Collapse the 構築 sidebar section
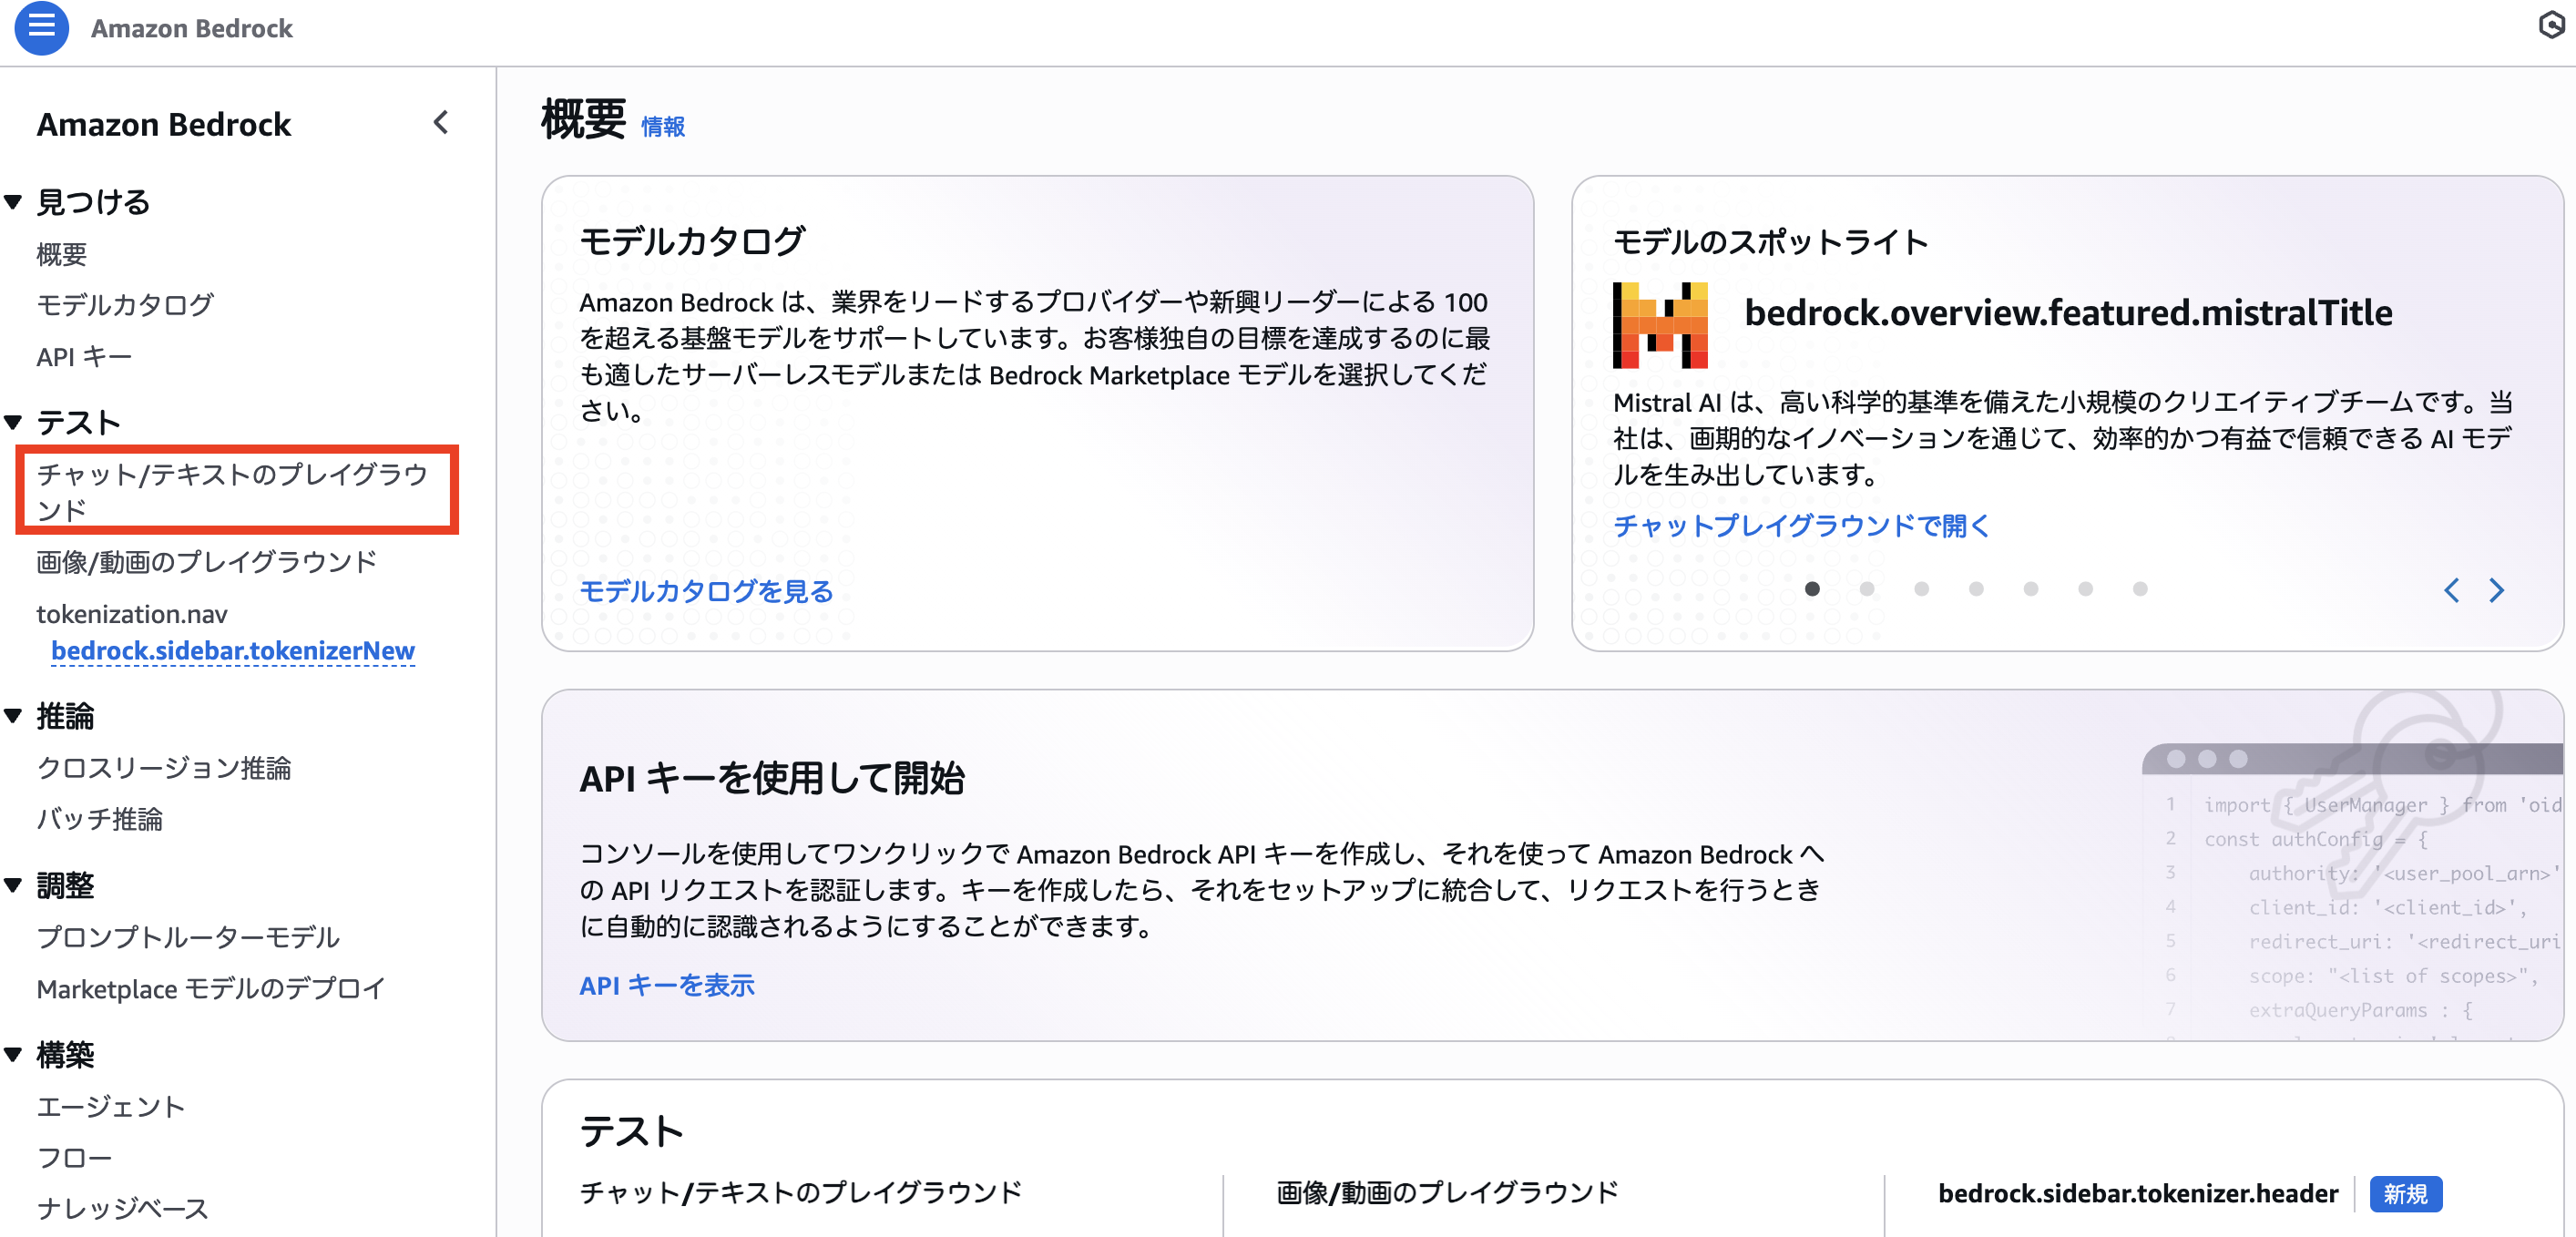The width and height of the screenshot is (2576, 1237). click(14, 1054)
